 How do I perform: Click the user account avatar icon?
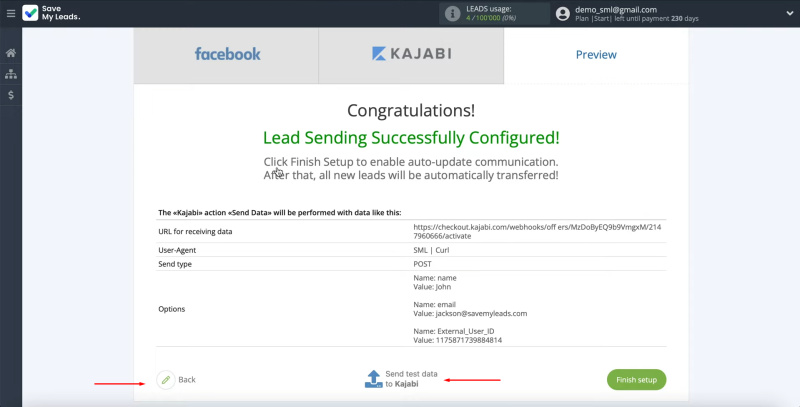point(563,14)
